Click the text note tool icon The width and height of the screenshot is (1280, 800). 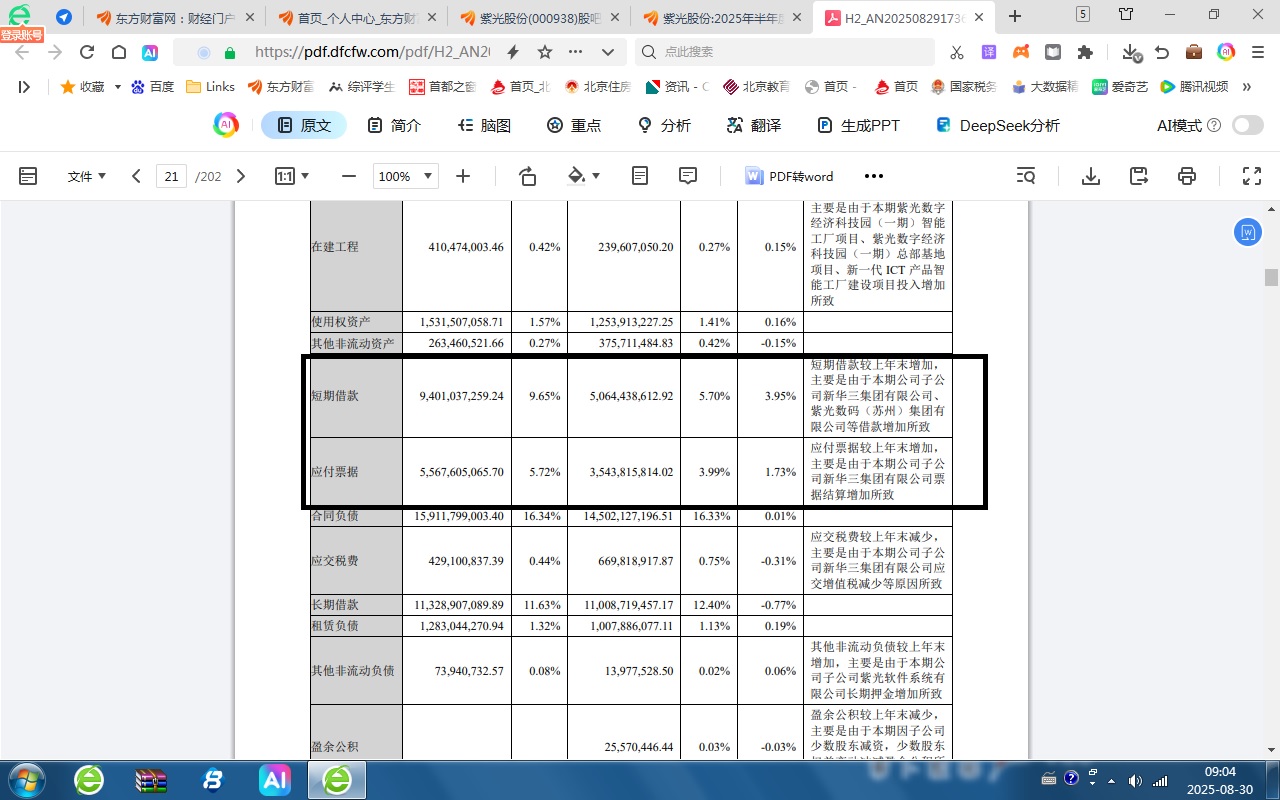pyautogui.click(x=640, y=176)
